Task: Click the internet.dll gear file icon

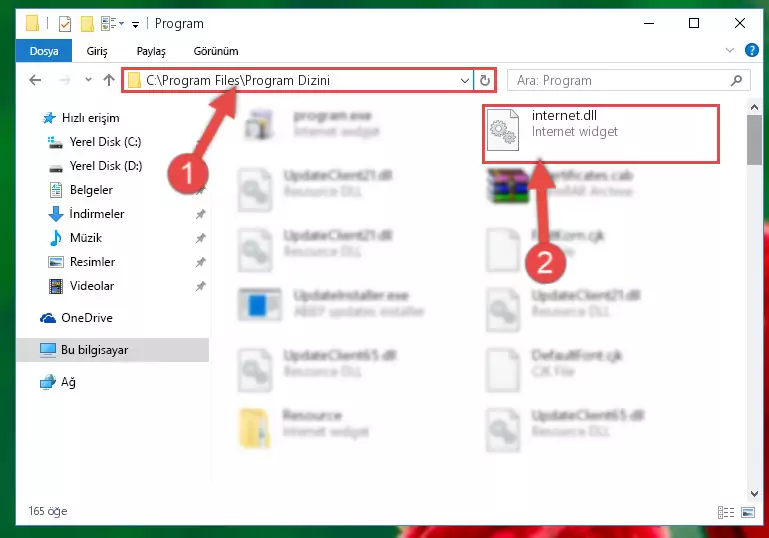Action: point(503,130)
